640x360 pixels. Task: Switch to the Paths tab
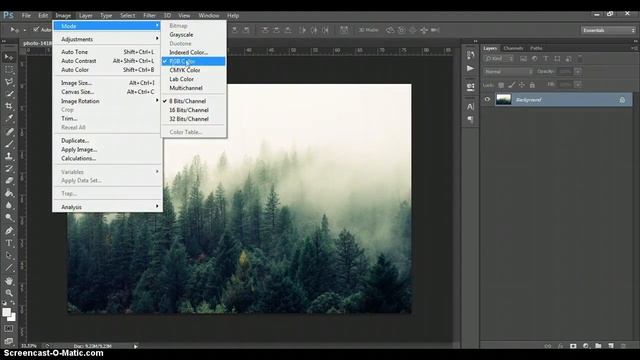536,48
